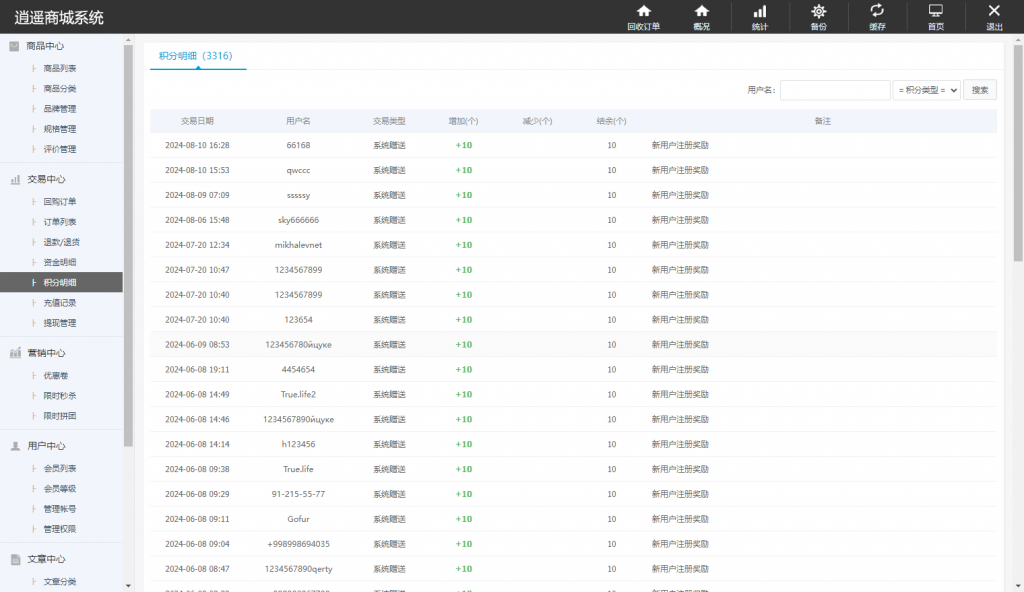1024x592 pixels.
Task: Click date 2024-08-10 16:28 cell
Action: click(197, 145)
